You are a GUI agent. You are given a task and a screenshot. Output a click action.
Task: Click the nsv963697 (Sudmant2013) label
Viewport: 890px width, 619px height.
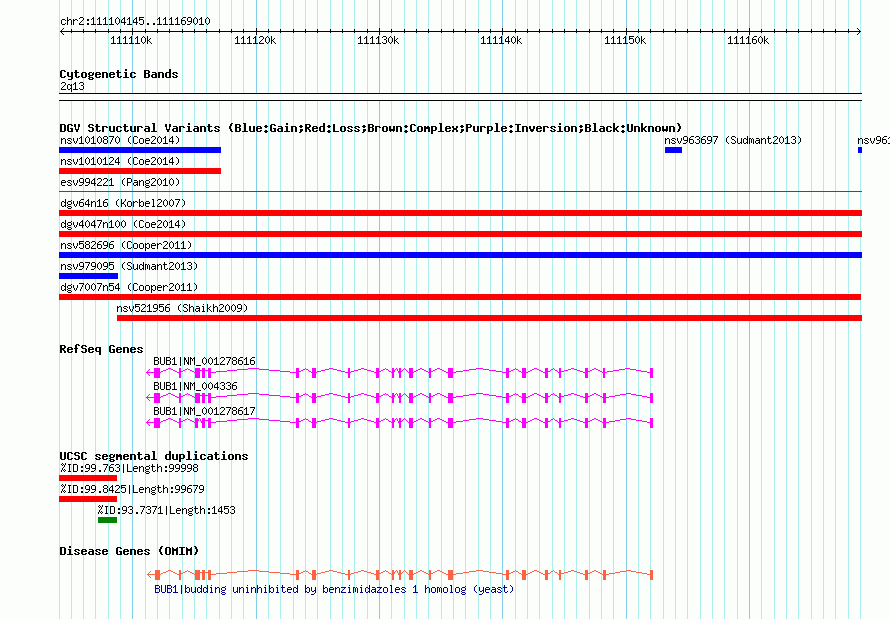733,140
